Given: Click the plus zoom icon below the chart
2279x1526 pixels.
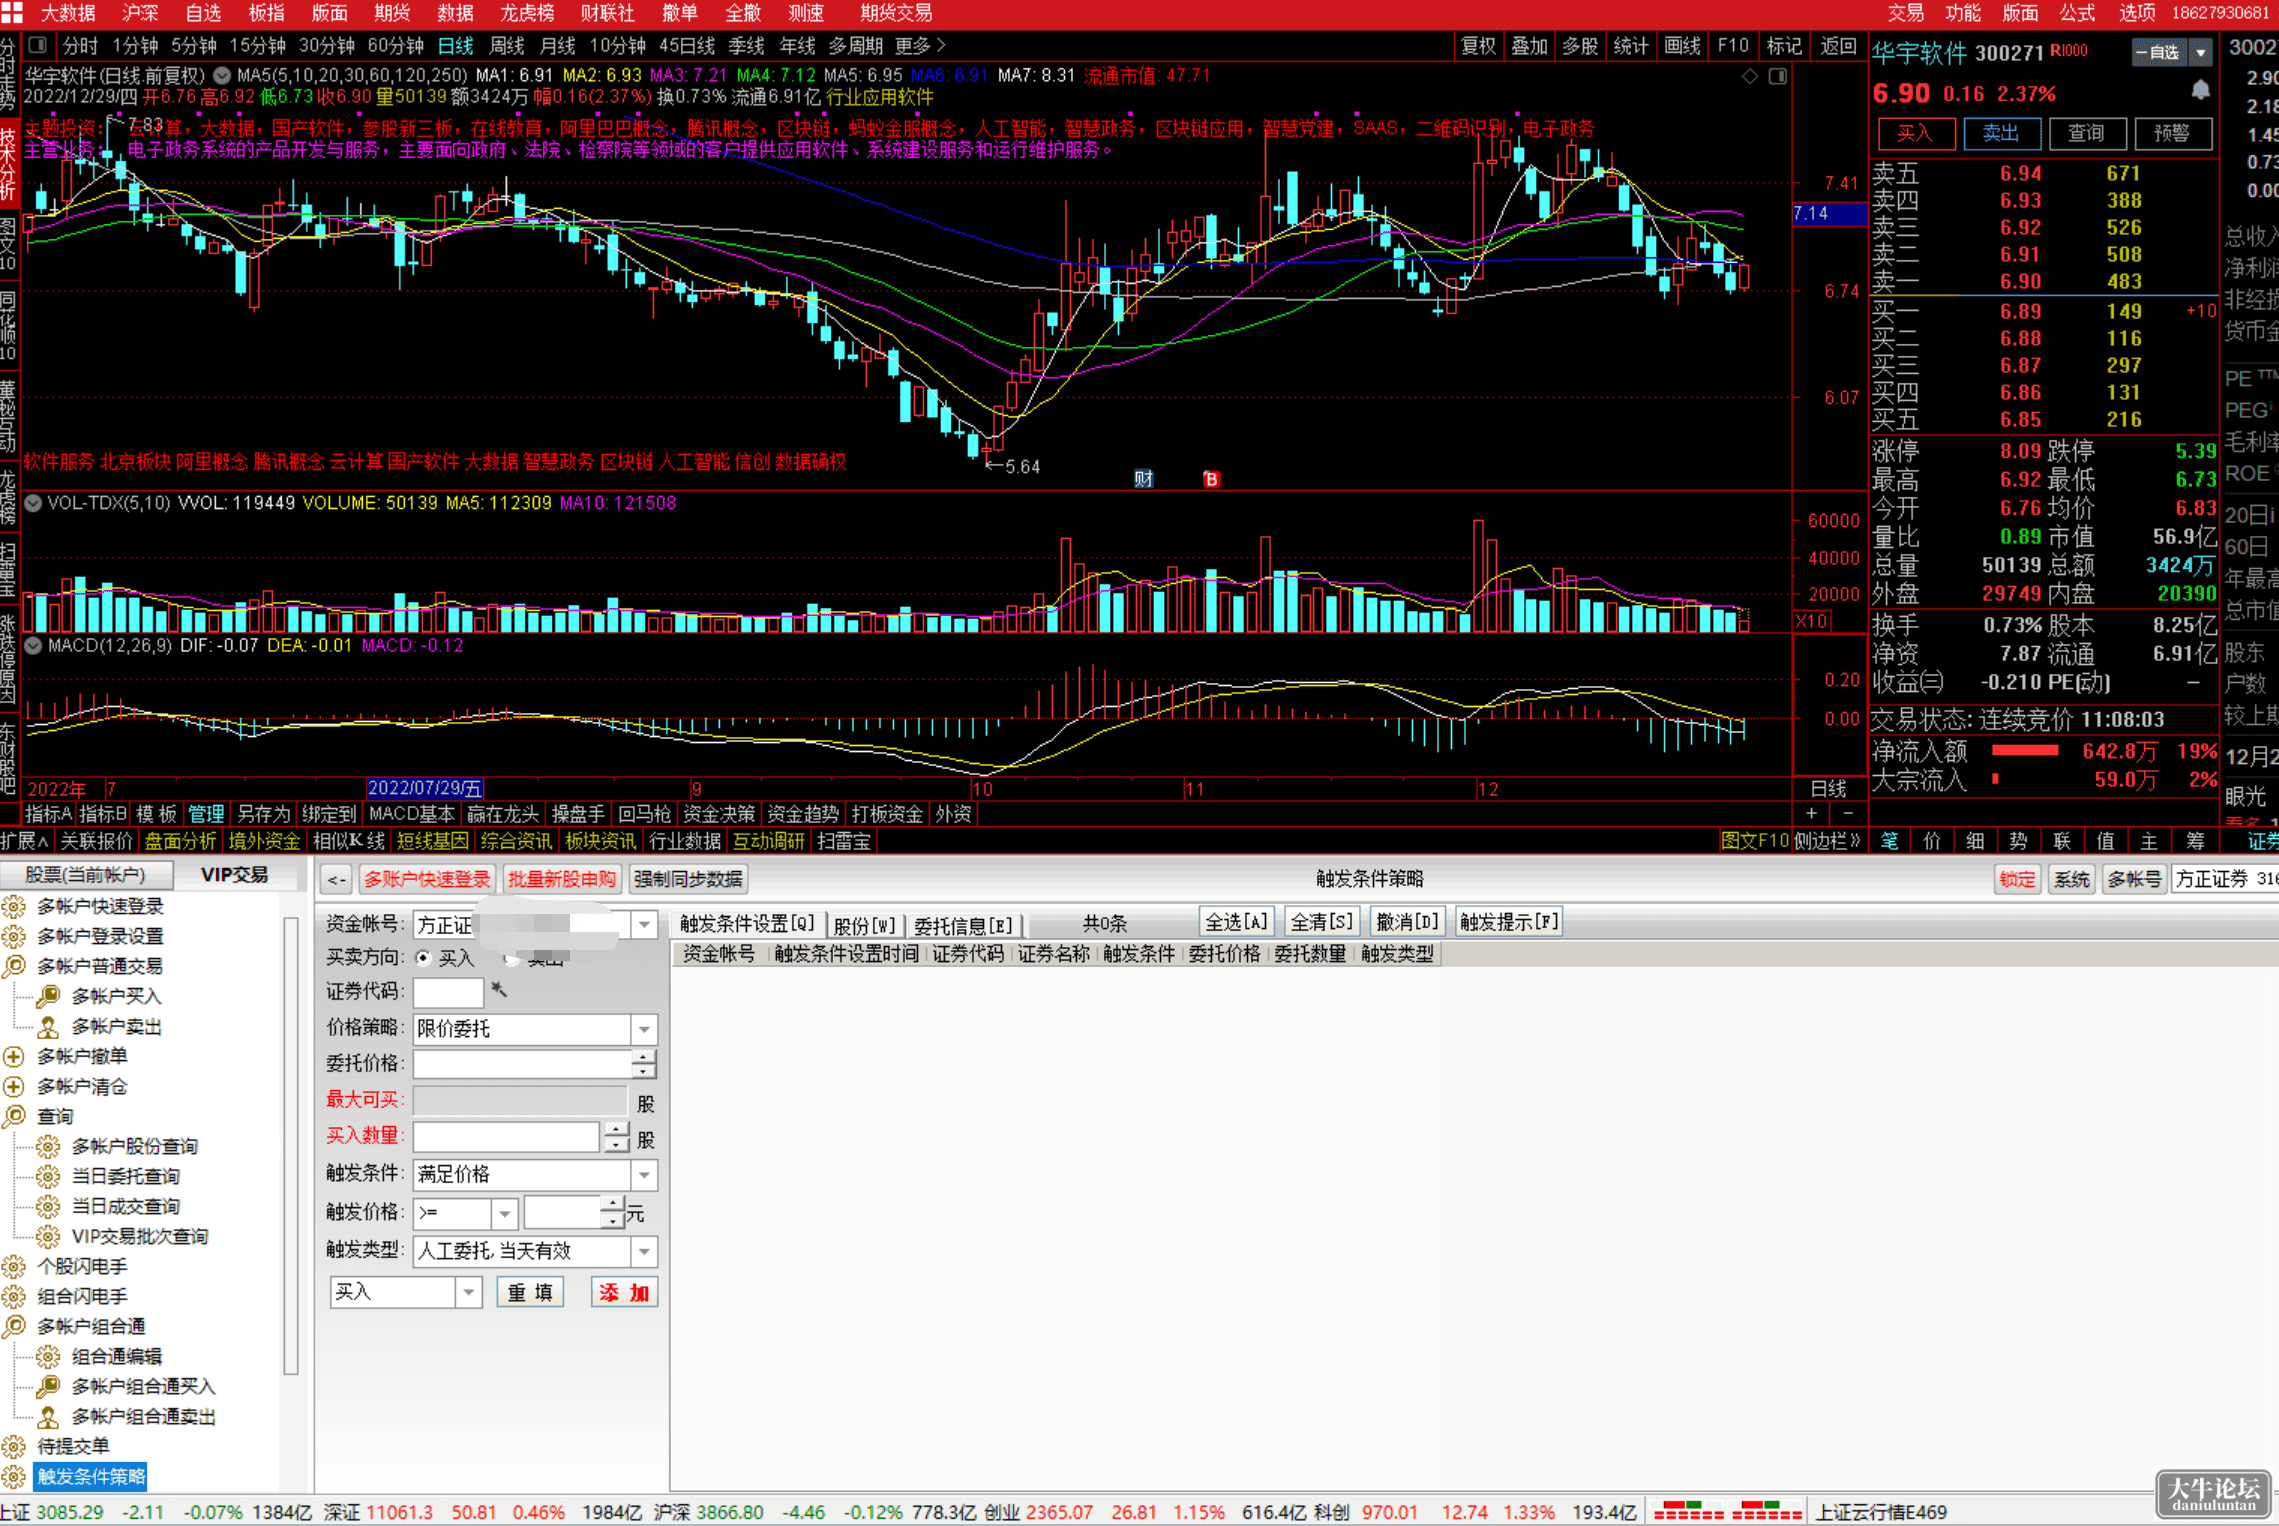Looking at the screenshot, I should pos(1811,813).
